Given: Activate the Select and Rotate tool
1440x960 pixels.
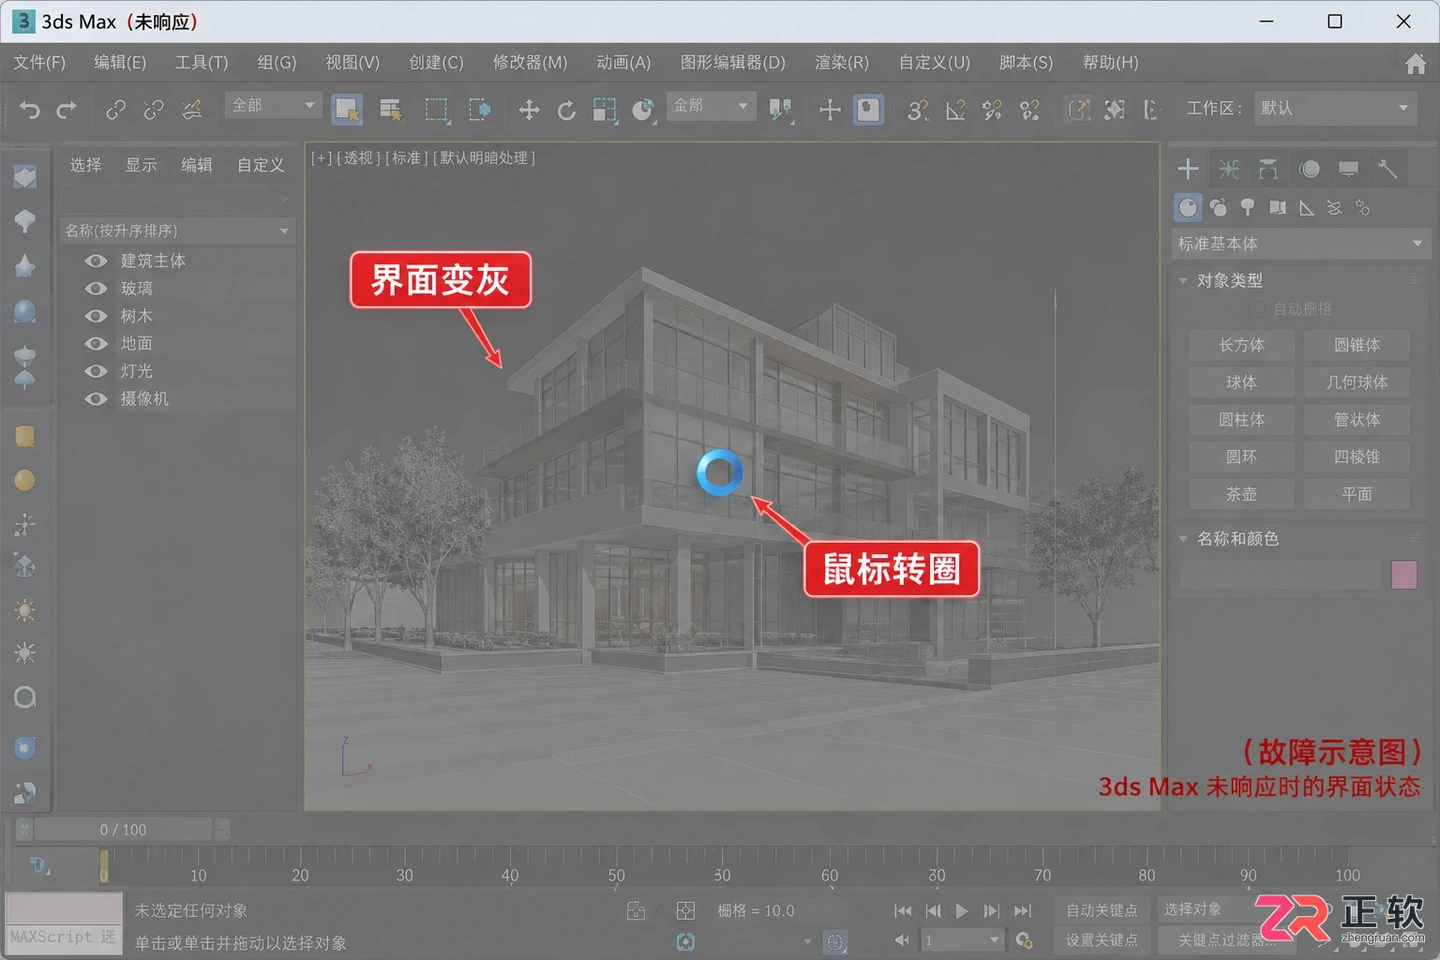Looking at the screenshot, I should 566,109.
